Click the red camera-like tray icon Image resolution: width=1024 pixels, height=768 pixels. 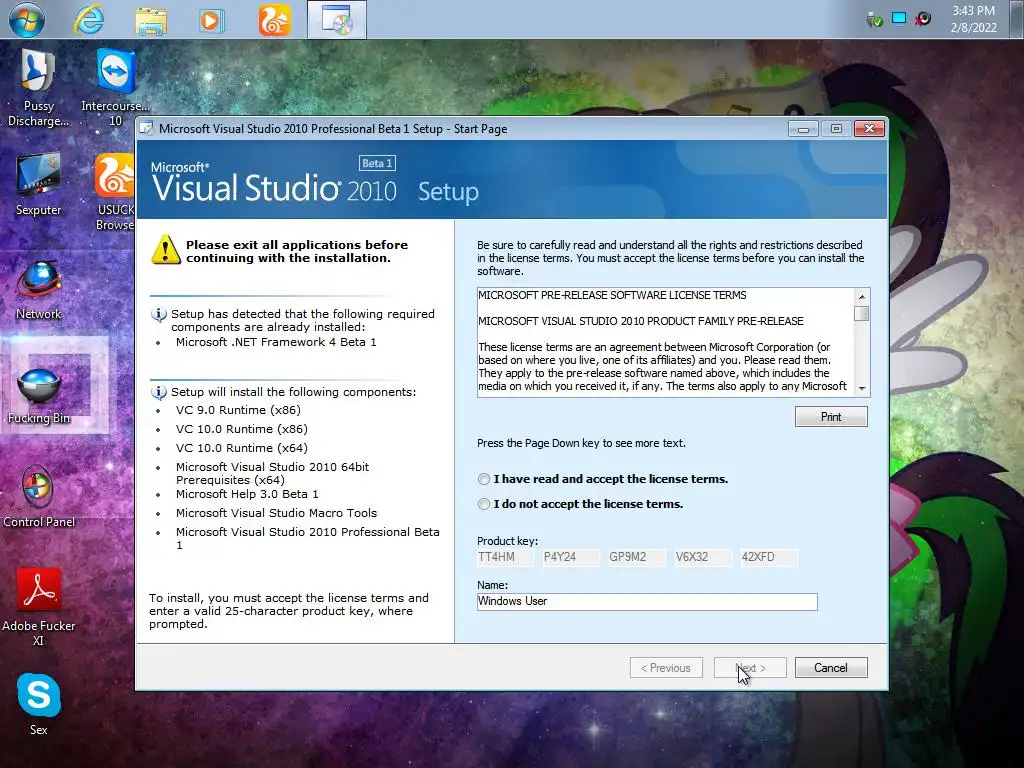(x=923, y=18)
